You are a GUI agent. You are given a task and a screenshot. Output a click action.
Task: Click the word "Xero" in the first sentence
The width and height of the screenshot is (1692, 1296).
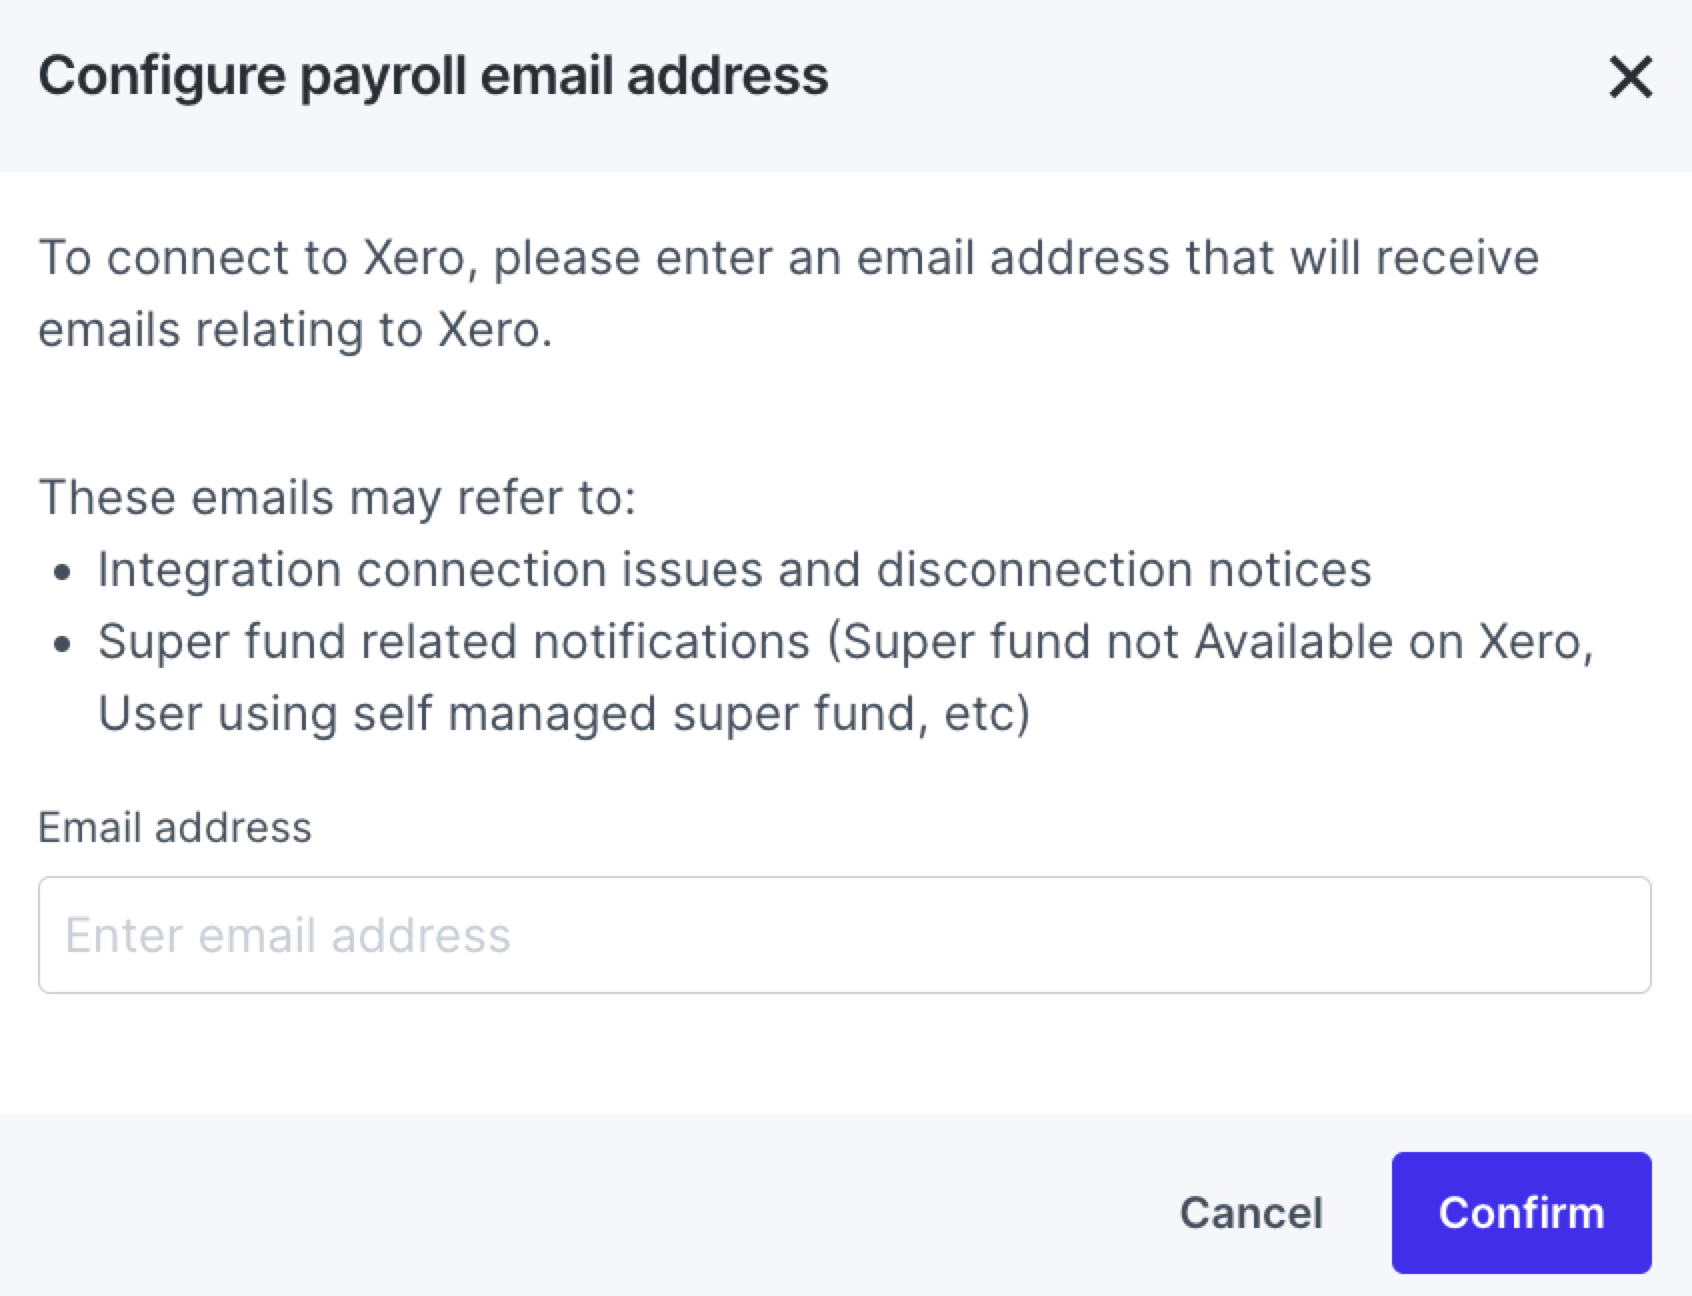coord(414,258)
